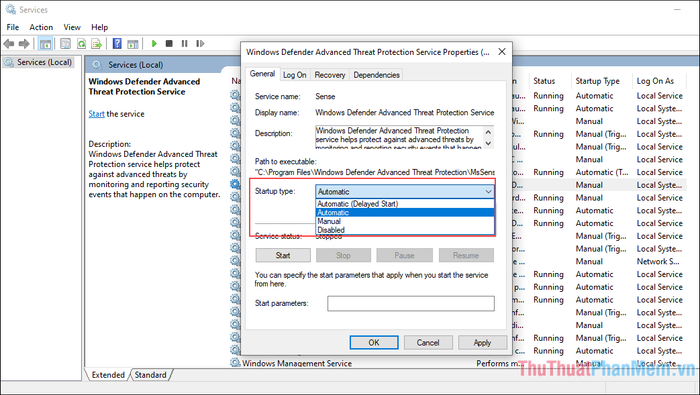Select Services (Local) in the console tree
Screen dimensions: 700x395
coord(44,62)
